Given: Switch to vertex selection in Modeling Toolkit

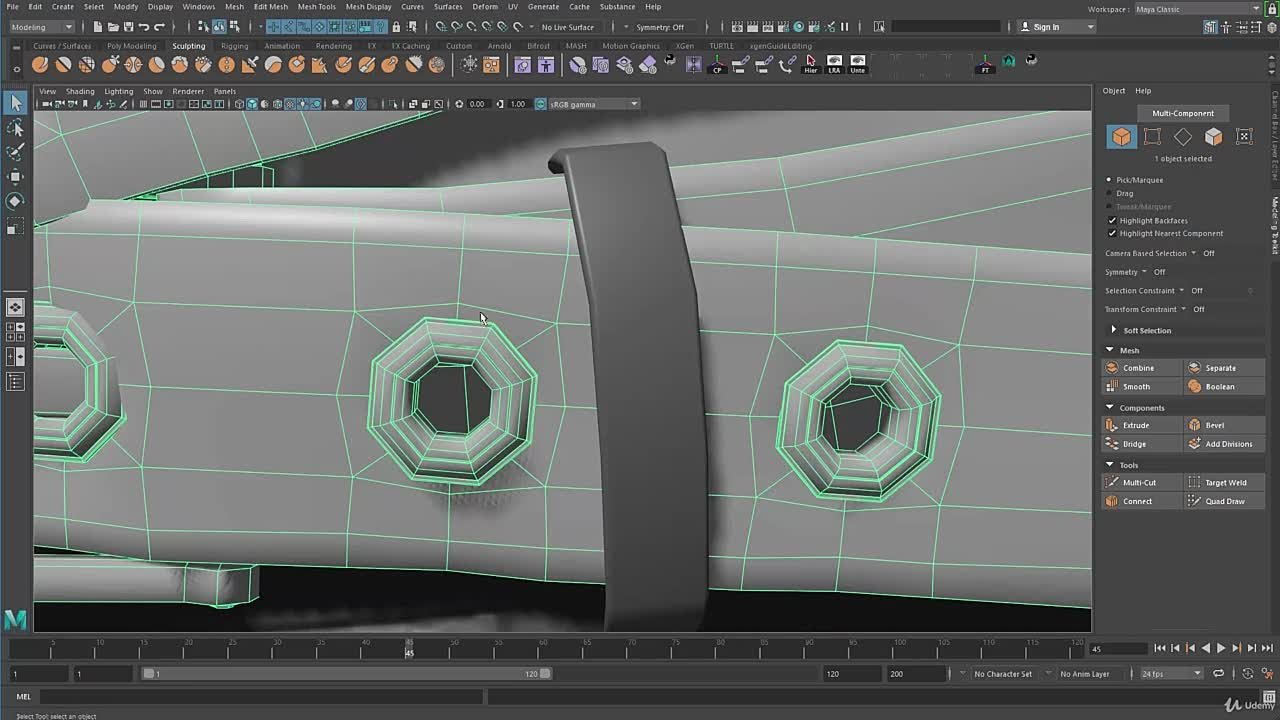Looking at the screenshot, I should (x=1152, y=137).
